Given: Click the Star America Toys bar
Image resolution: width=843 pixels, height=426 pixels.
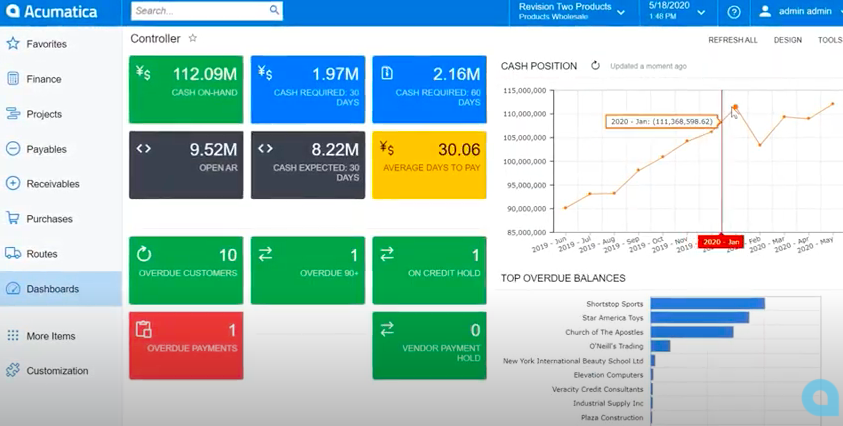Looking at the screenshot, I should (x=700, y=318).
